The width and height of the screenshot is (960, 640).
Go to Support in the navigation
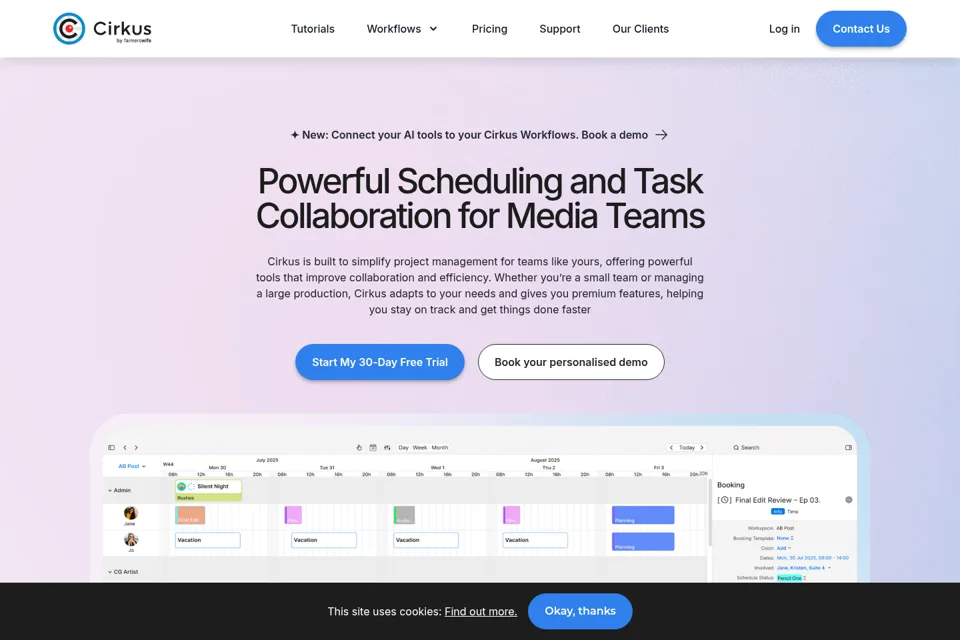(x=560, y=29)
